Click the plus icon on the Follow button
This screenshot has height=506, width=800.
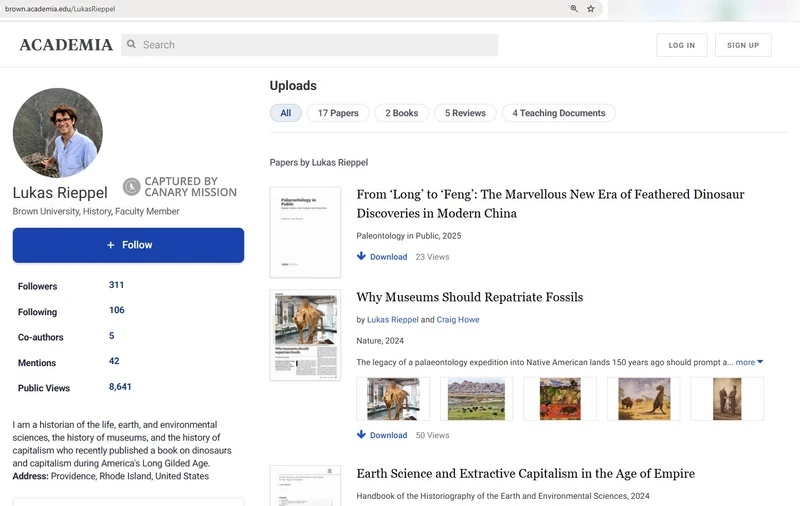tap(111, 245)
